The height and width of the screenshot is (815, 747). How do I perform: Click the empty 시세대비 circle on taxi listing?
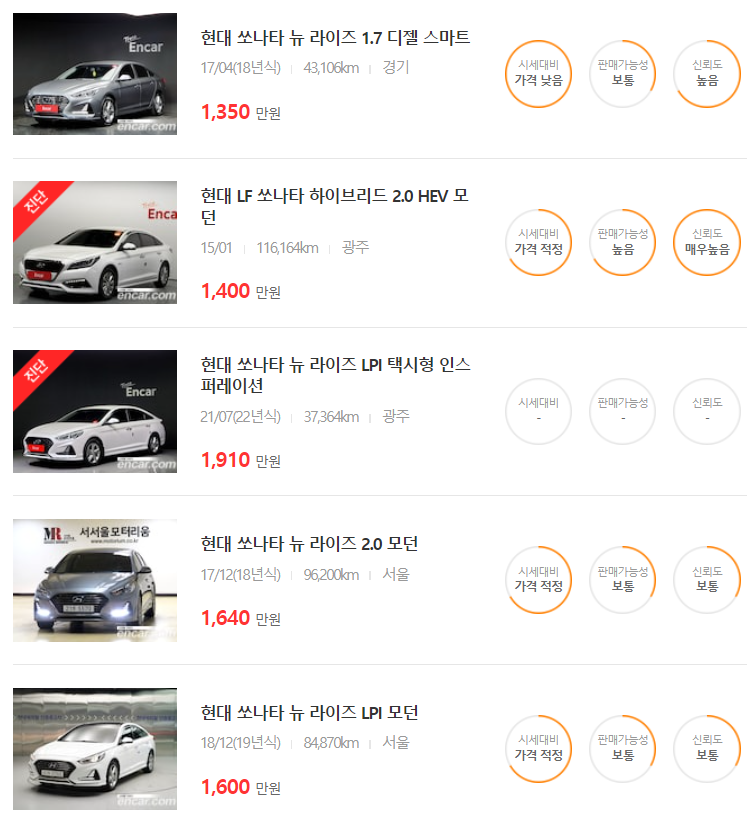539,411
